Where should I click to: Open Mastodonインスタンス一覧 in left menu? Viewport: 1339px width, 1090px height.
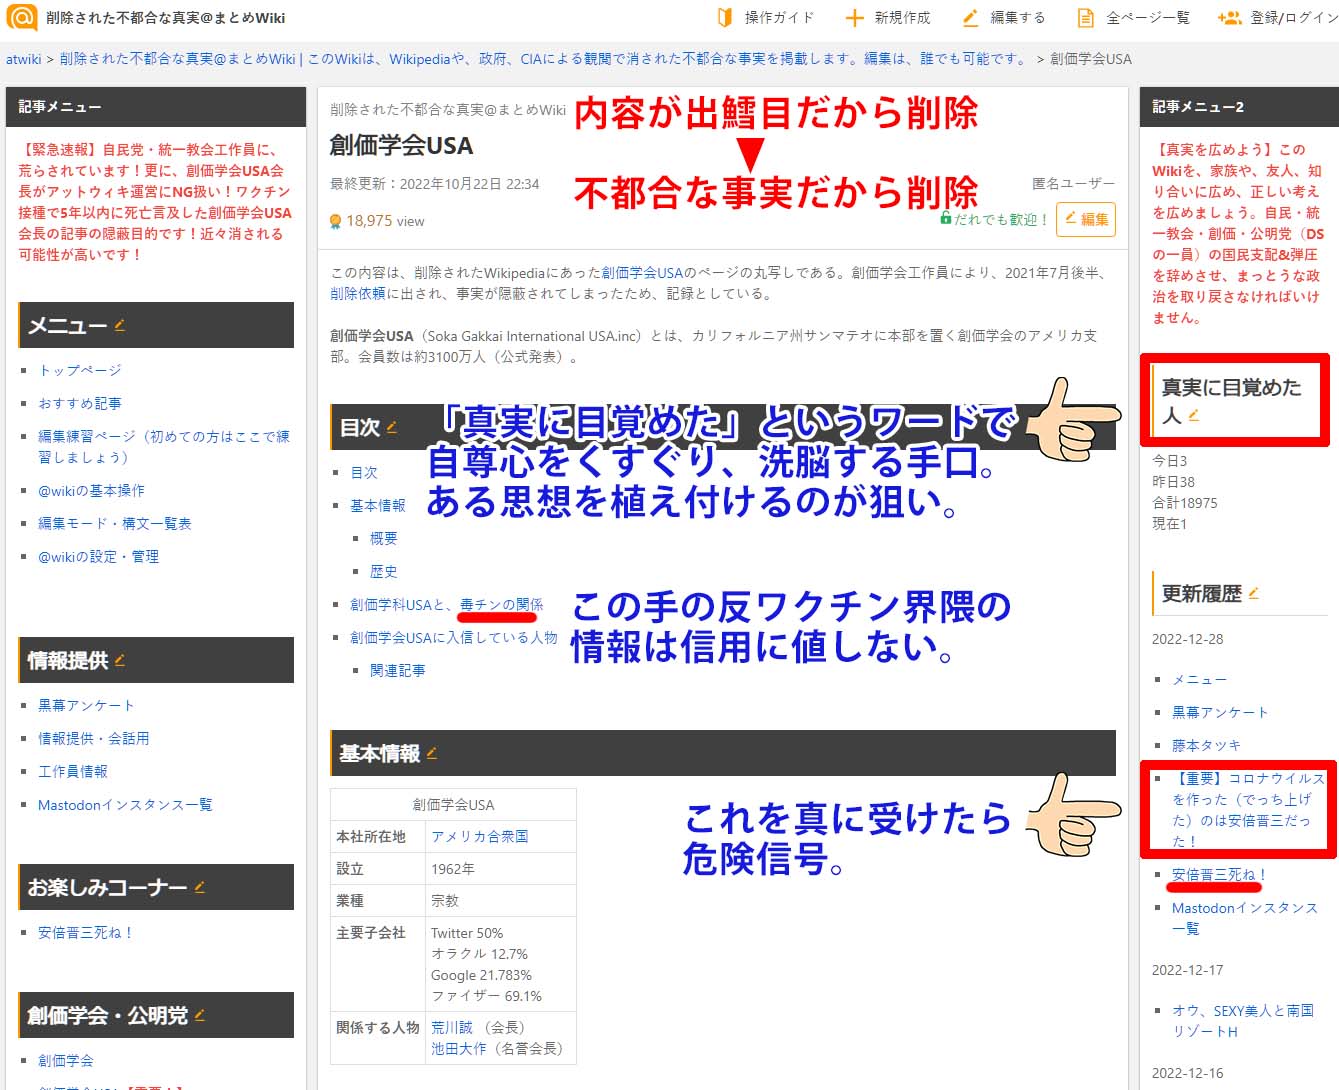click(125, 804)
